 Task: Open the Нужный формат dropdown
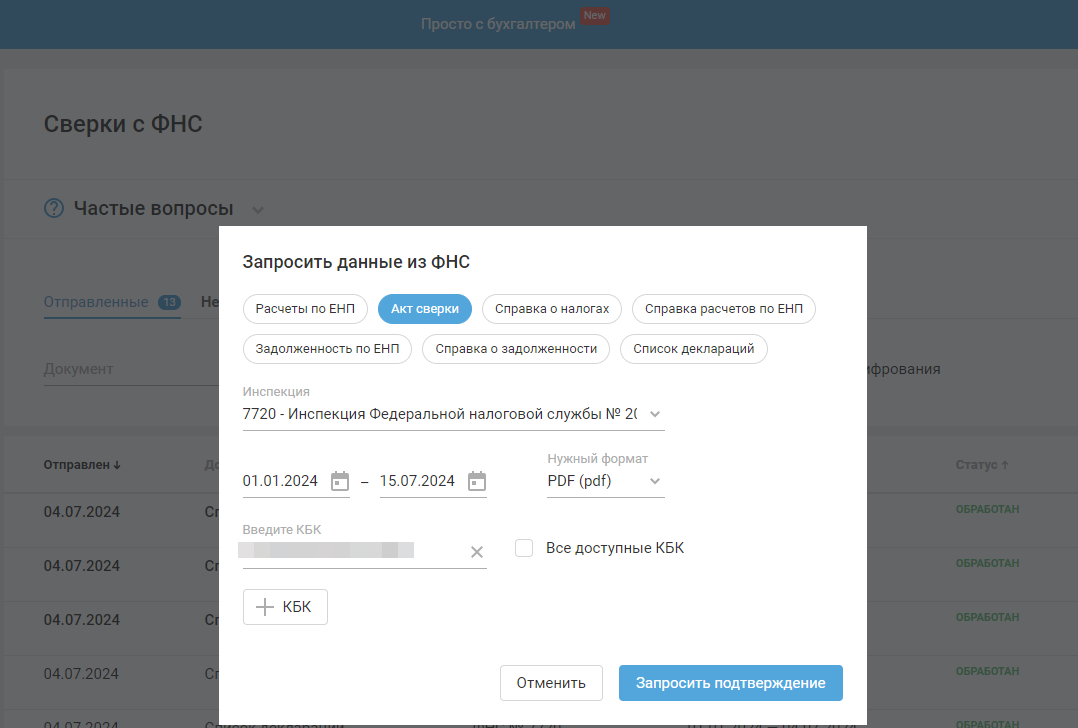pyautogui.click(x=655, y=481)
